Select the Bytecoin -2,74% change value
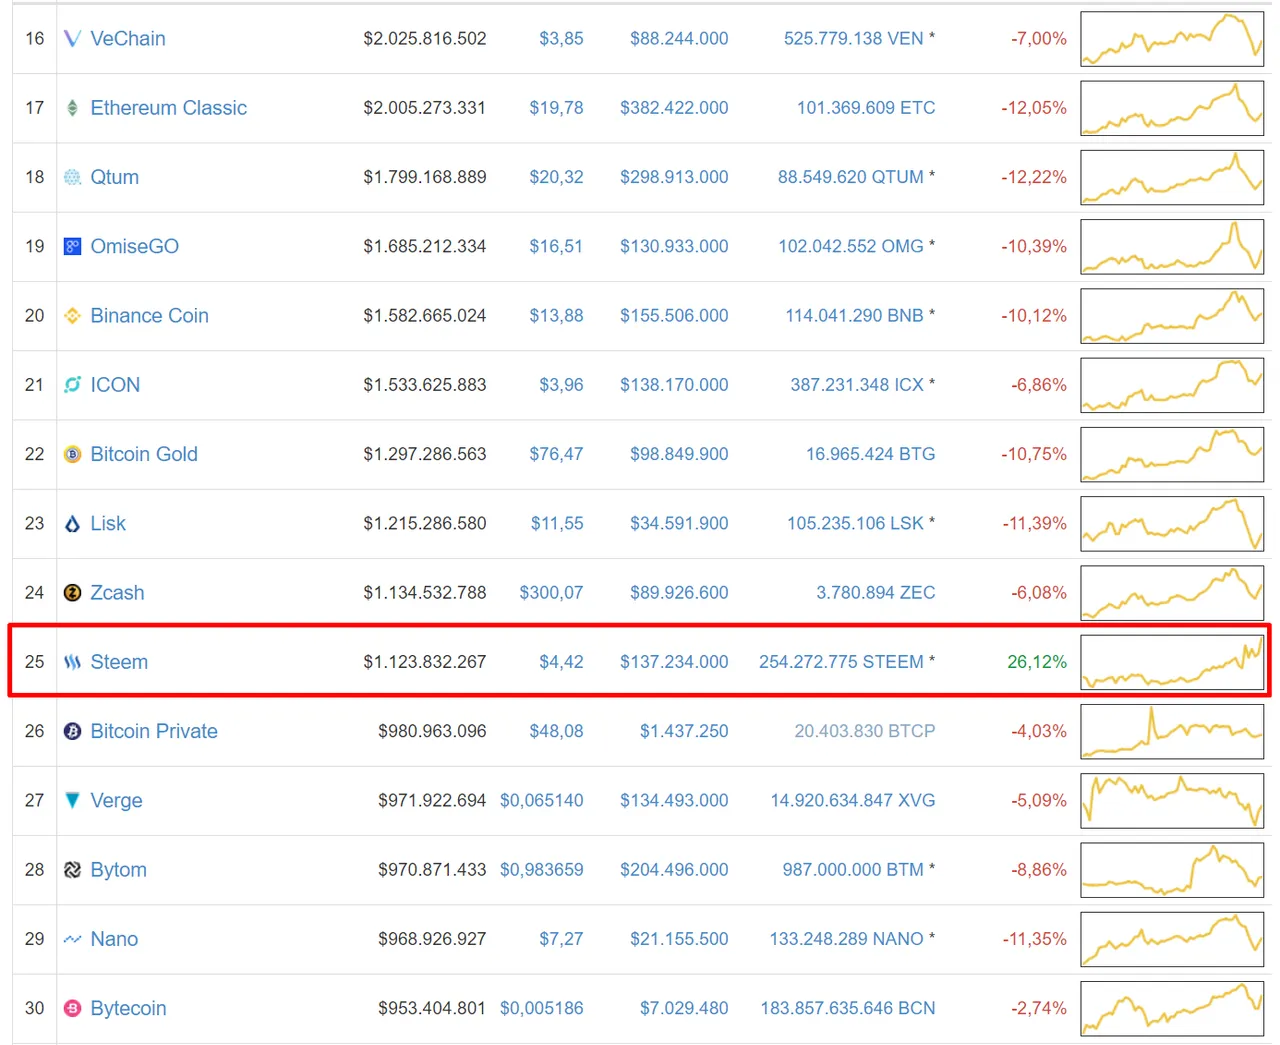 pyautogui.click(x=1039, y=1008)
